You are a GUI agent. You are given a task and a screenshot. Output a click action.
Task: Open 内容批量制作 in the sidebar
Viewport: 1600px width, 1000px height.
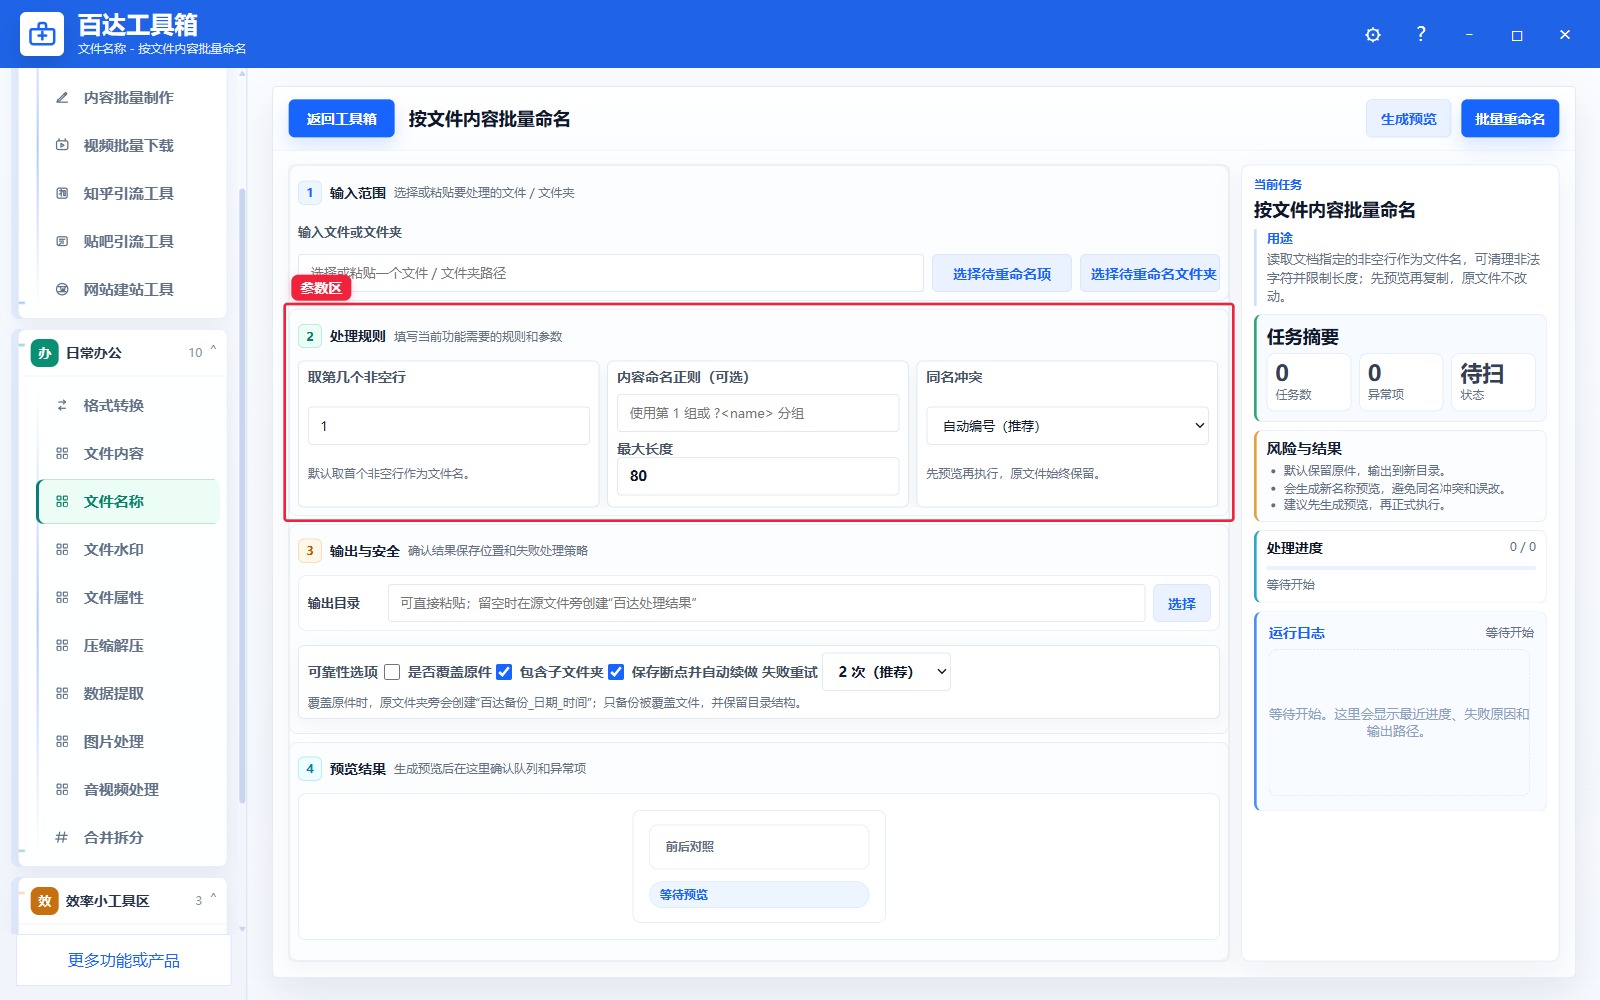pos(128,97)
